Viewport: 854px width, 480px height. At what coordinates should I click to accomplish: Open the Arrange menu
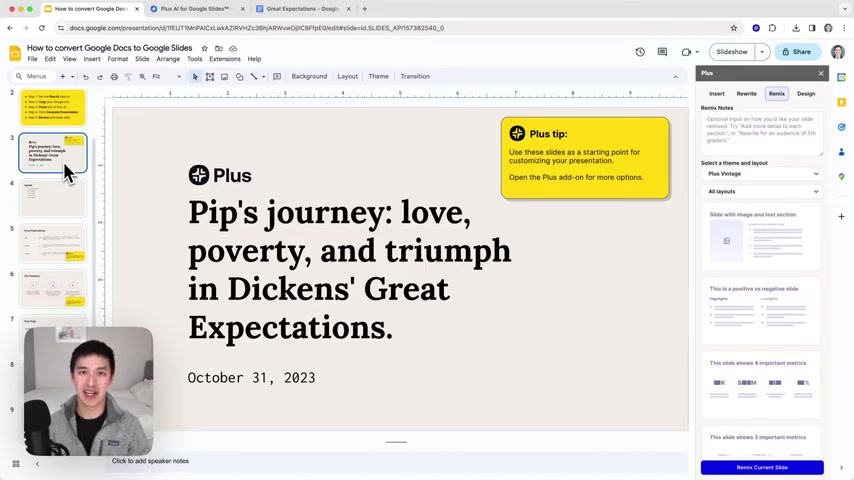coord(168,59)
